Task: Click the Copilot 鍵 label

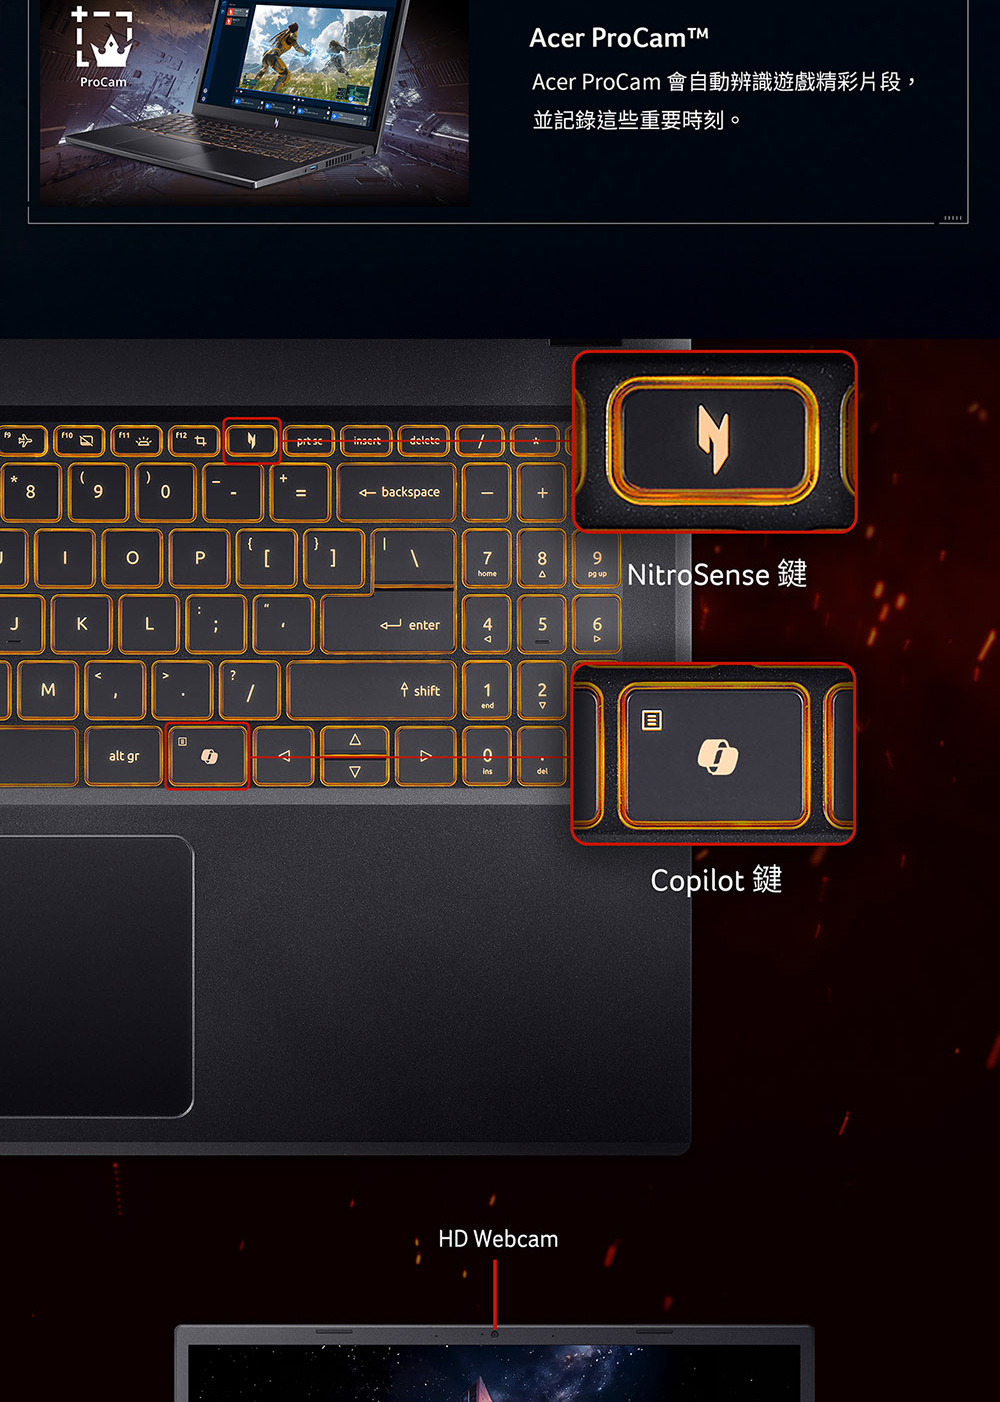Action: tap(716, 880)
